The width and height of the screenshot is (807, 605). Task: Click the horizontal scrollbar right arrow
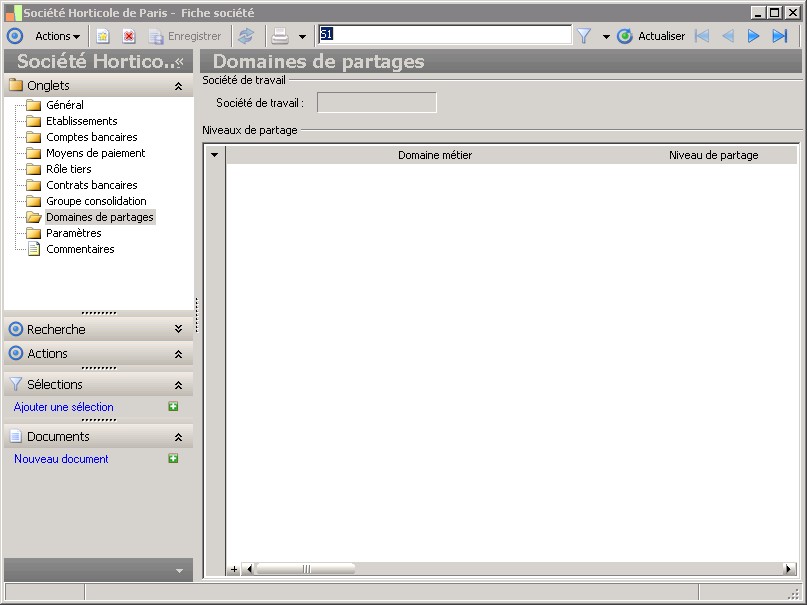pyautogui.click(x=788, y=569)
